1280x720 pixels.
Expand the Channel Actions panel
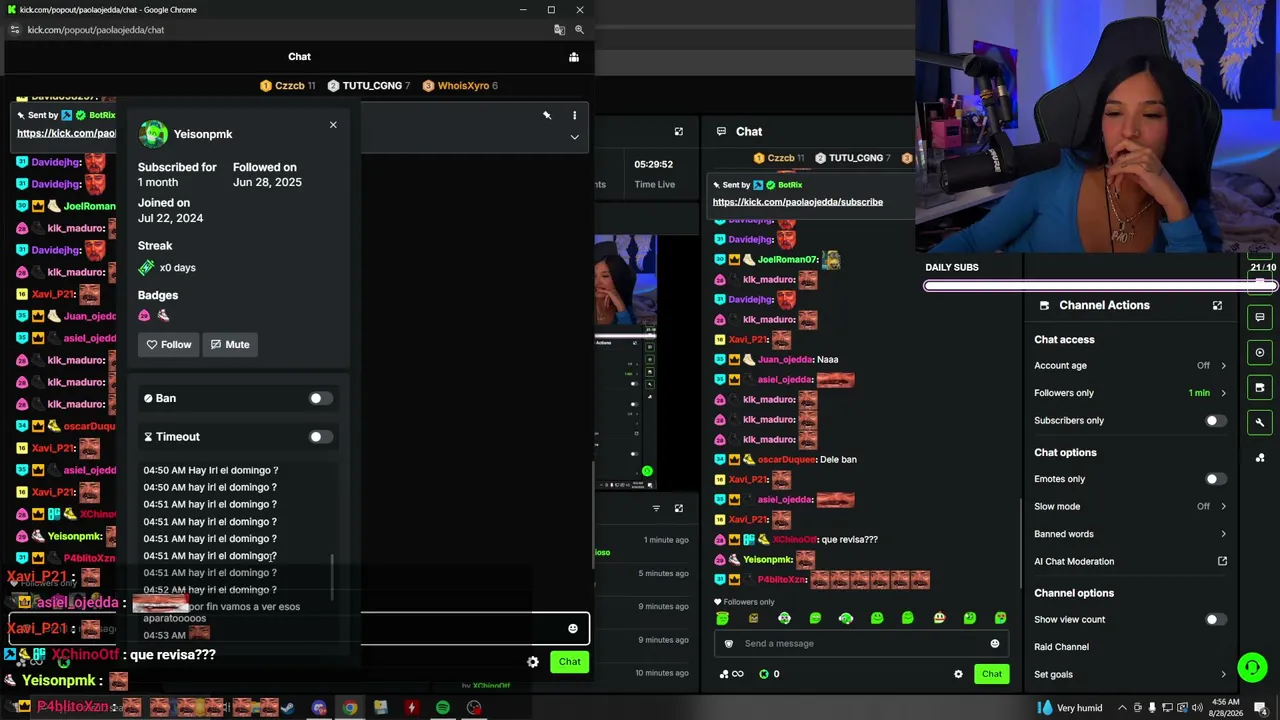pyautogui.click(x=1217, y=306)
